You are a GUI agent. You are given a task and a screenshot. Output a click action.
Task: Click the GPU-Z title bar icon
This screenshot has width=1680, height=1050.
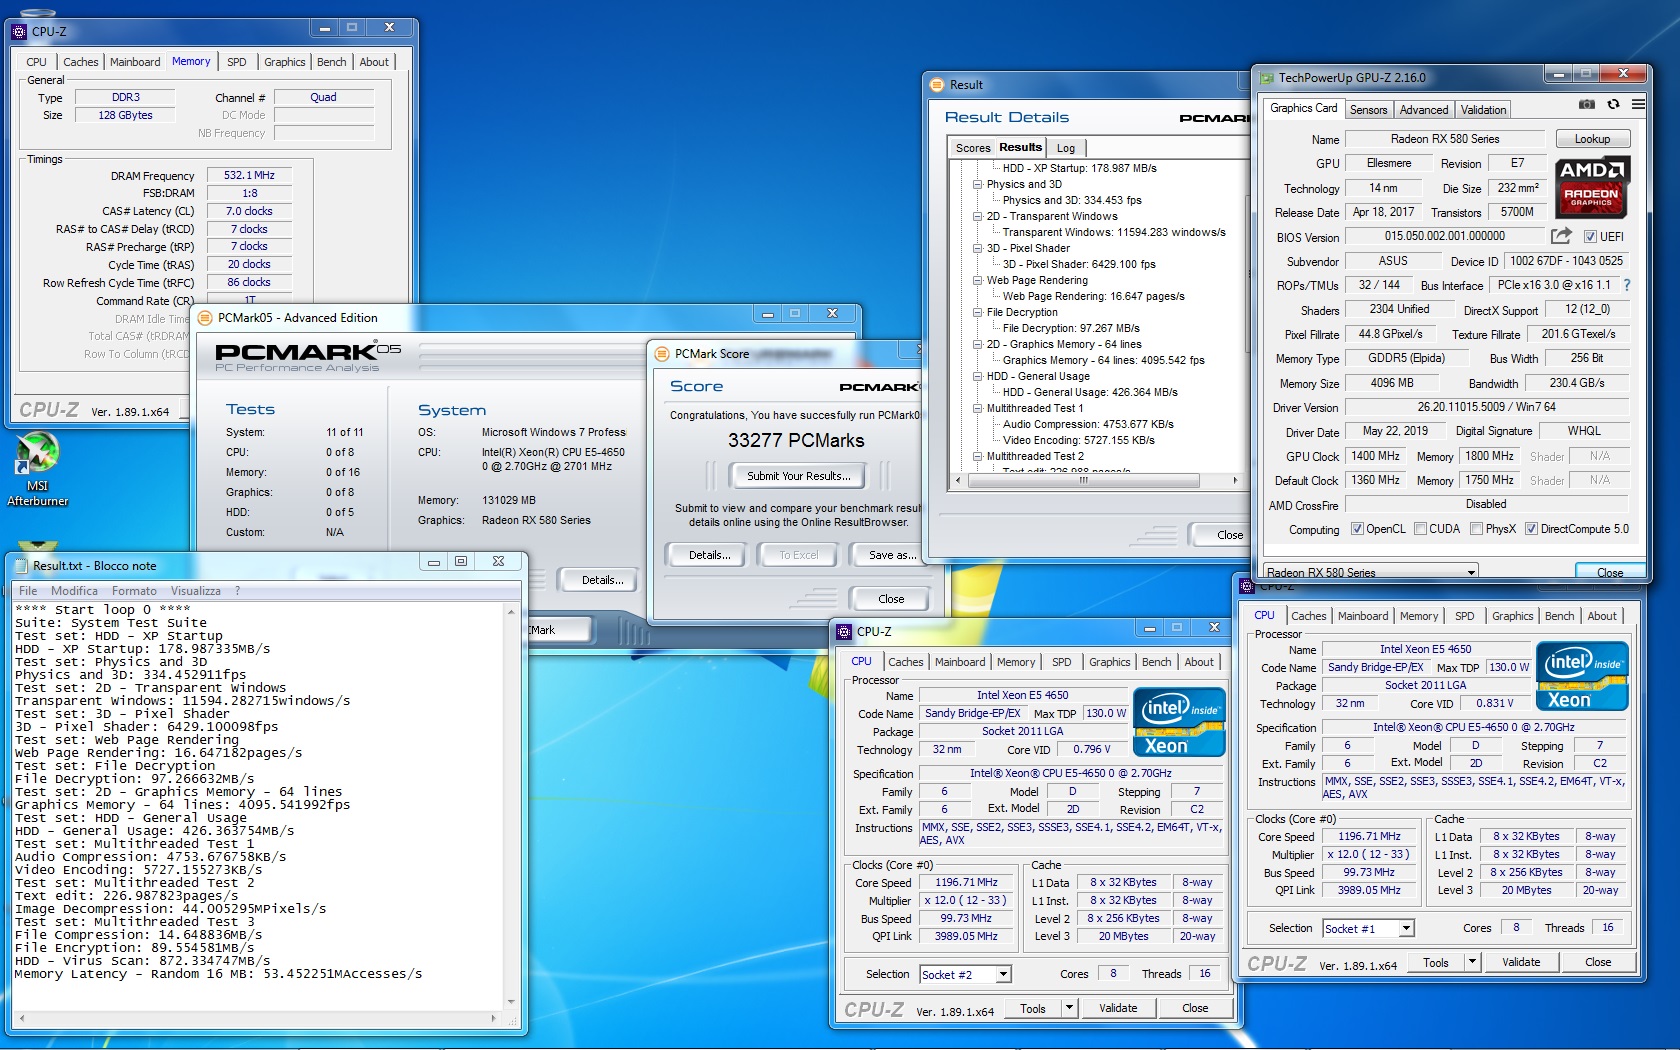point(1267,78)
